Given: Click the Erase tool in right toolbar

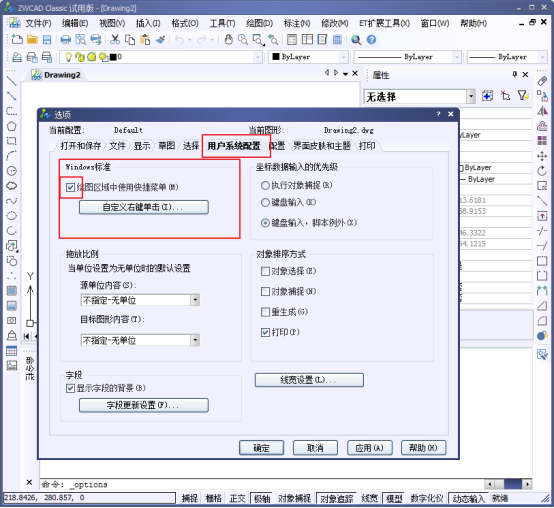Looking at the screenshot, I should pos(542,81).
